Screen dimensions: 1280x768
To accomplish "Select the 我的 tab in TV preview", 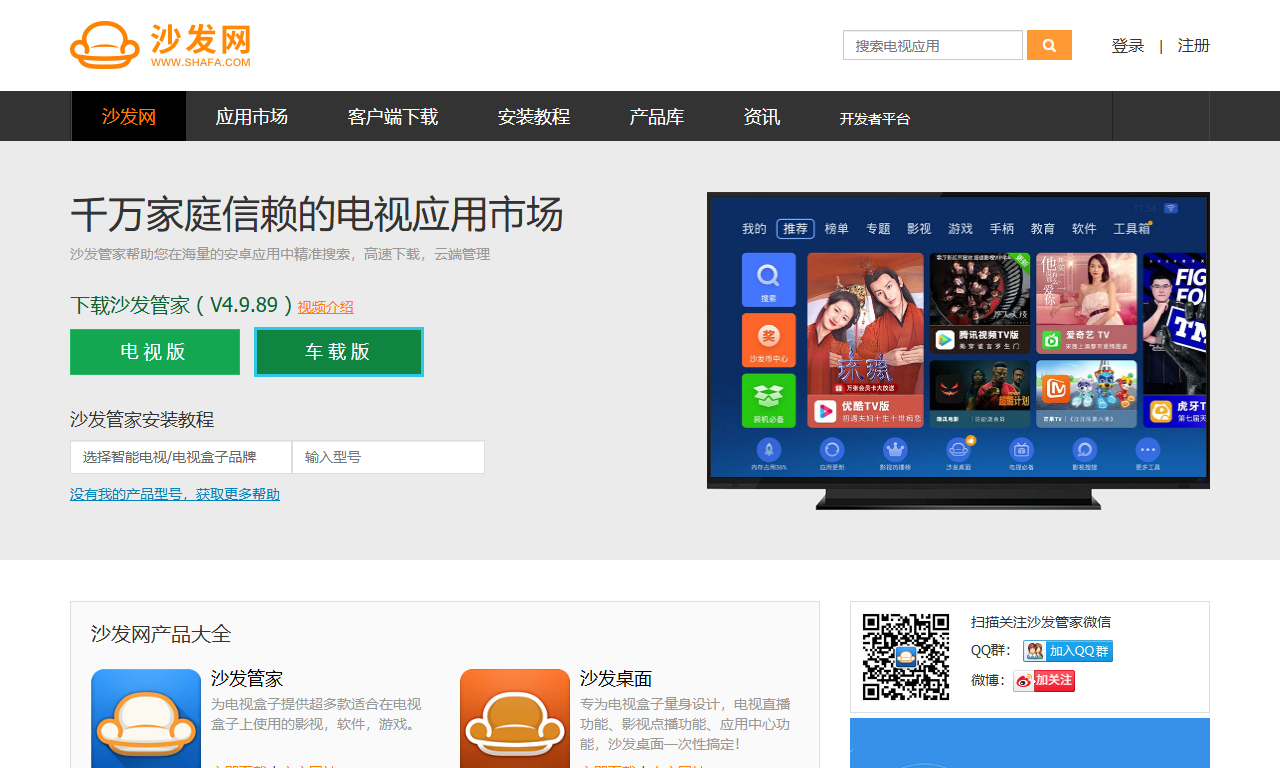I will pos(754,229).
